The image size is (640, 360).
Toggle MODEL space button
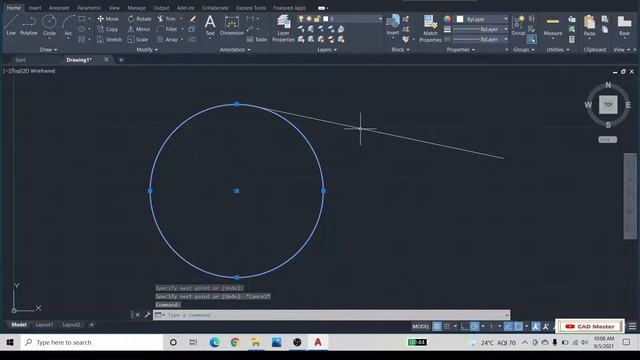(x=421, y=326)
